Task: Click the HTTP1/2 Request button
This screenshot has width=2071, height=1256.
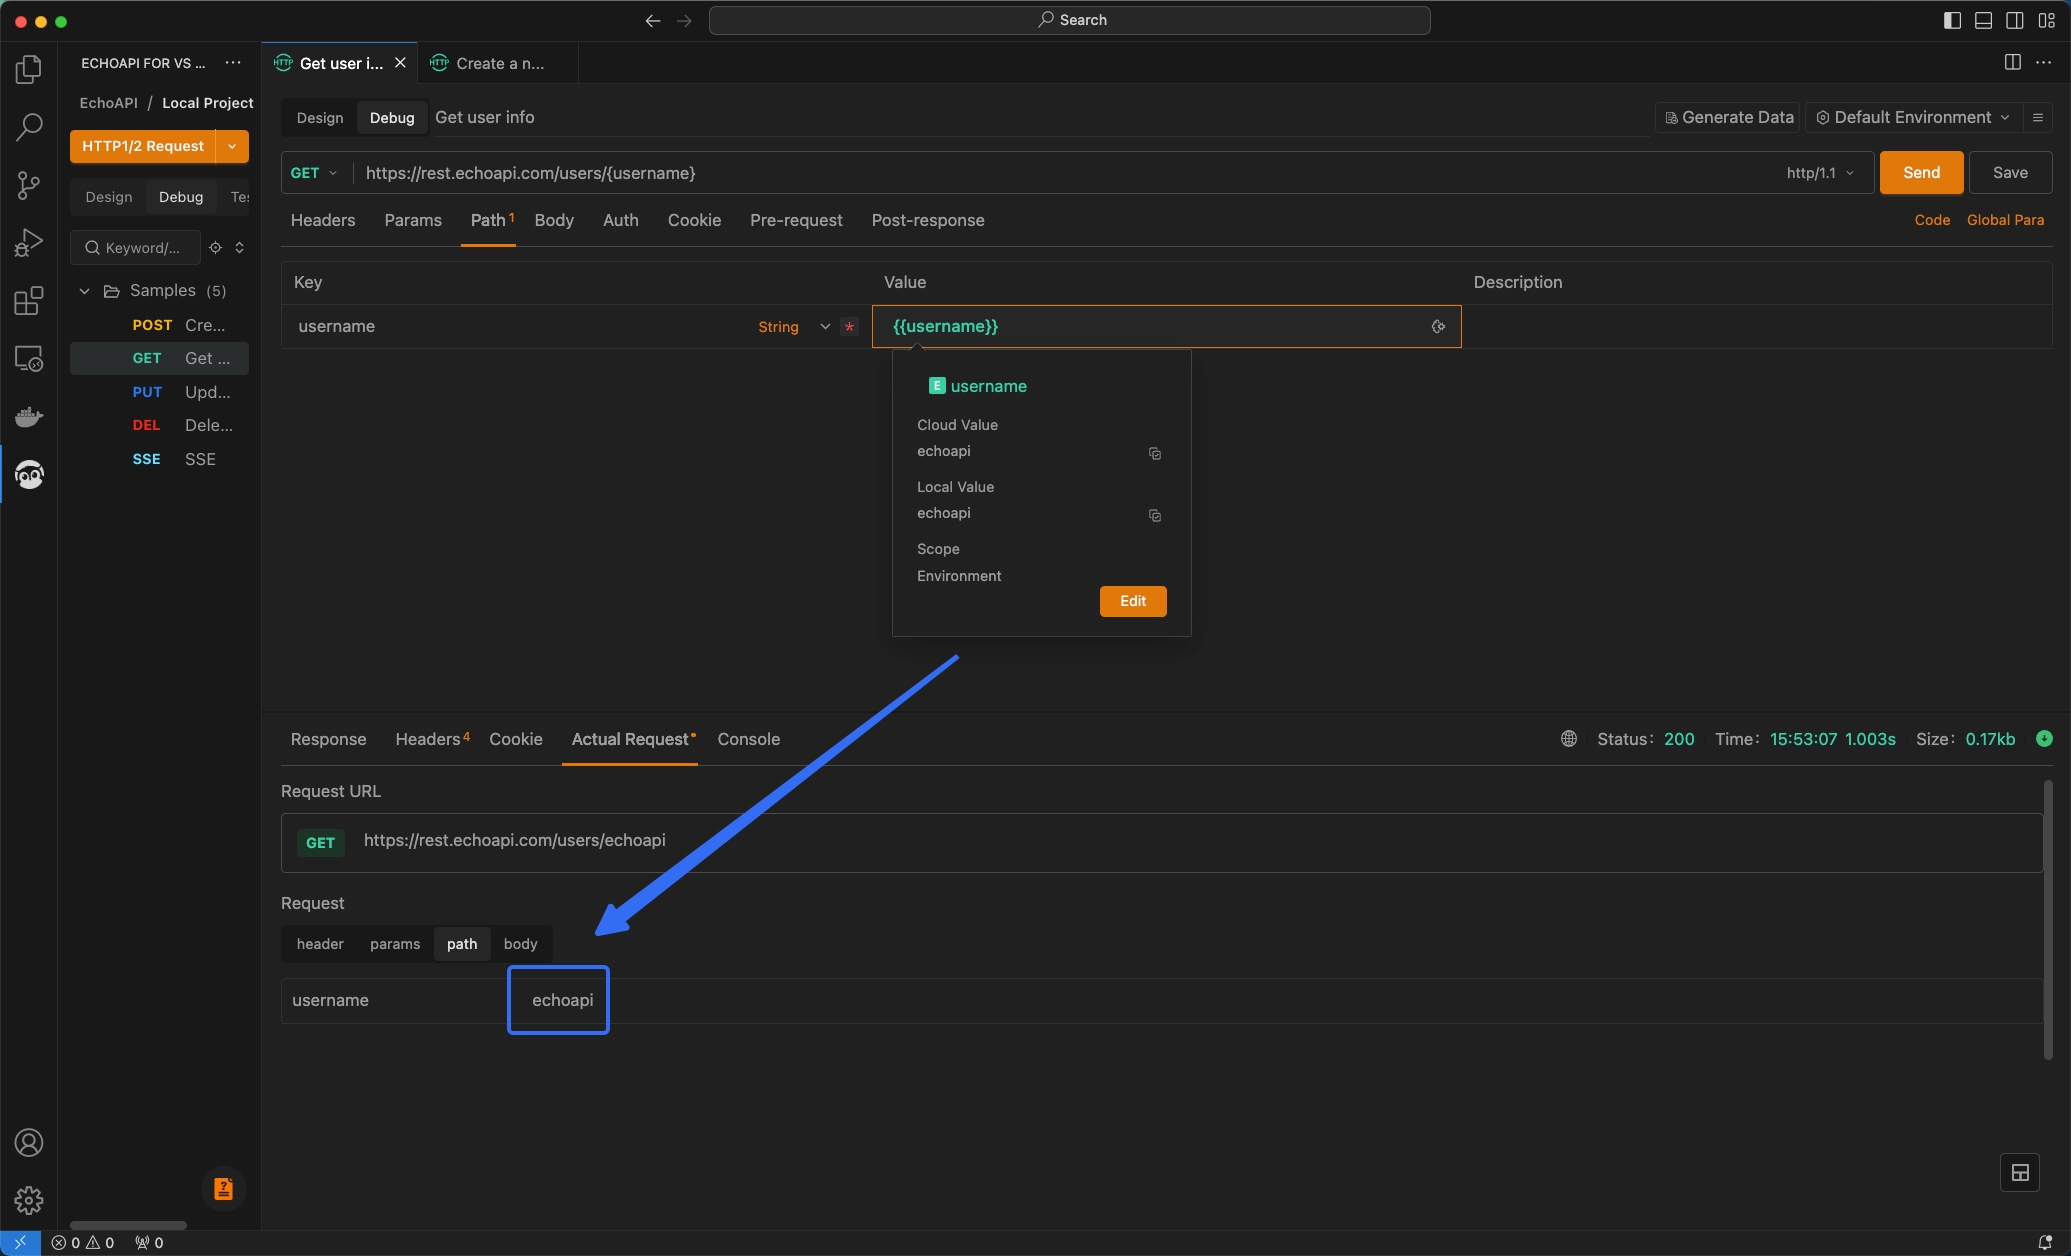Action: [x=143, y=146]
